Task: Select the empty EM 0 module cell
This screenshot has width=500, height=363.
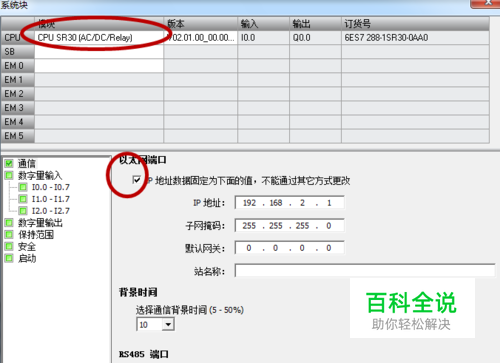Action: tap(99, 66)
